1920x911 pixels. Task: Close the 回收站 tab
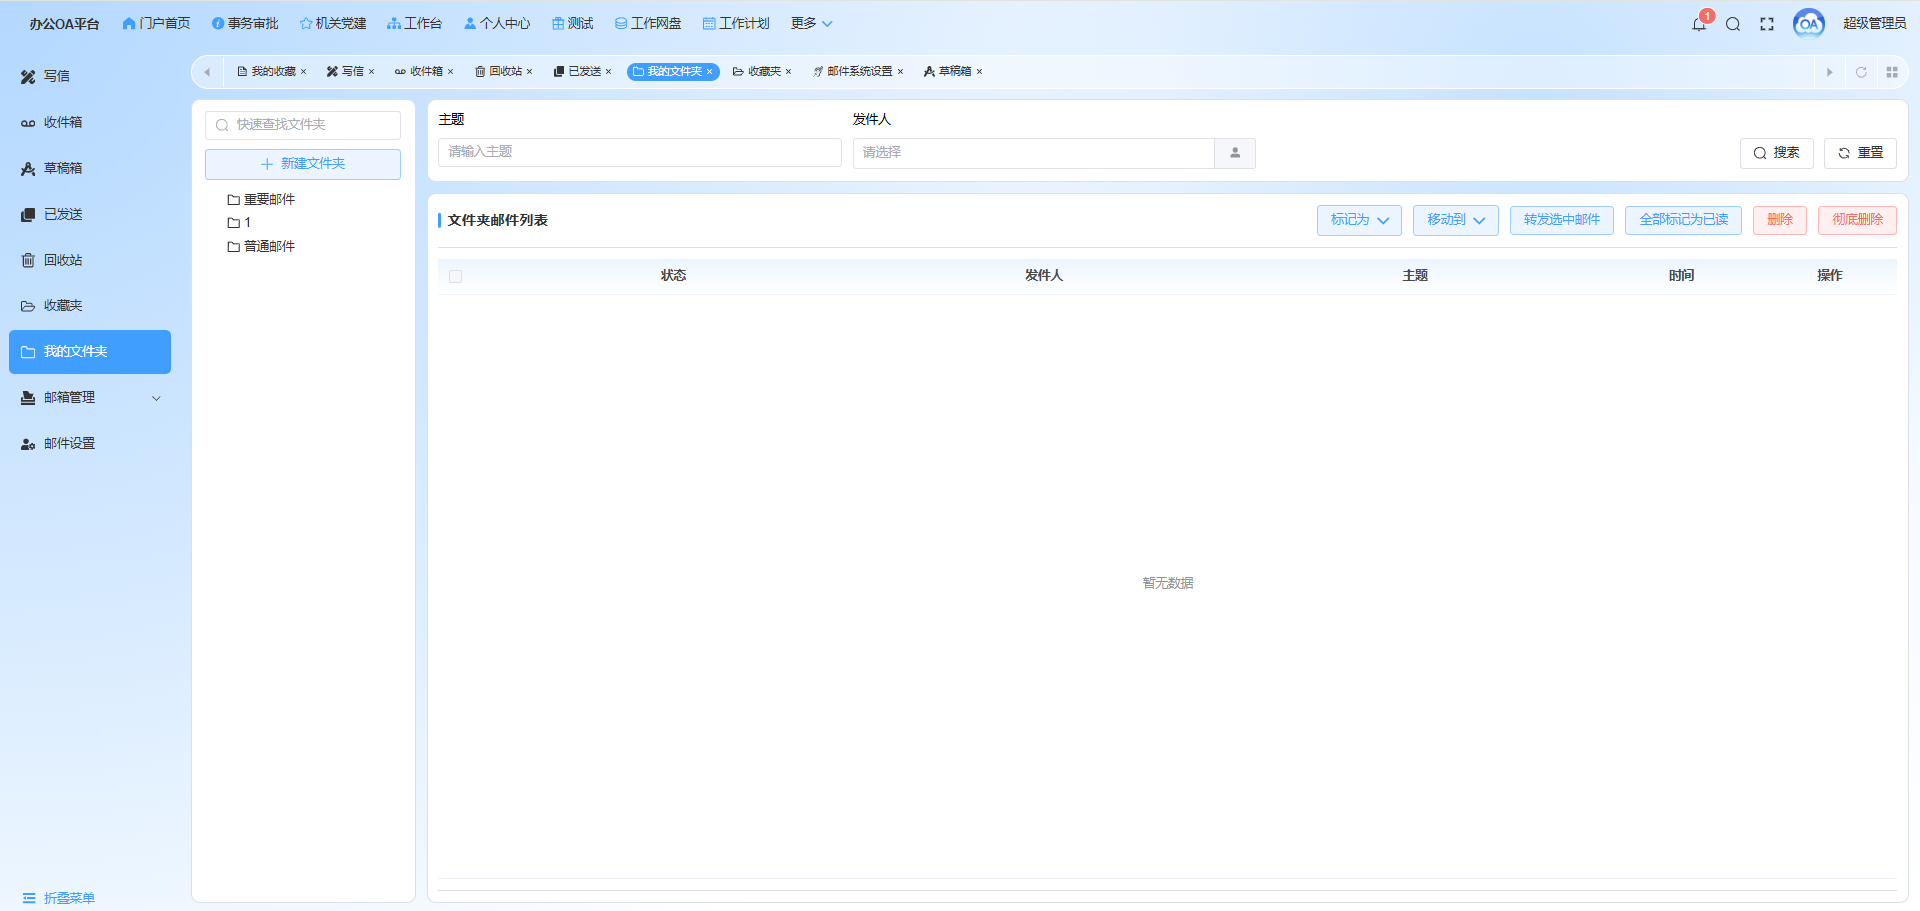point(529,72)
